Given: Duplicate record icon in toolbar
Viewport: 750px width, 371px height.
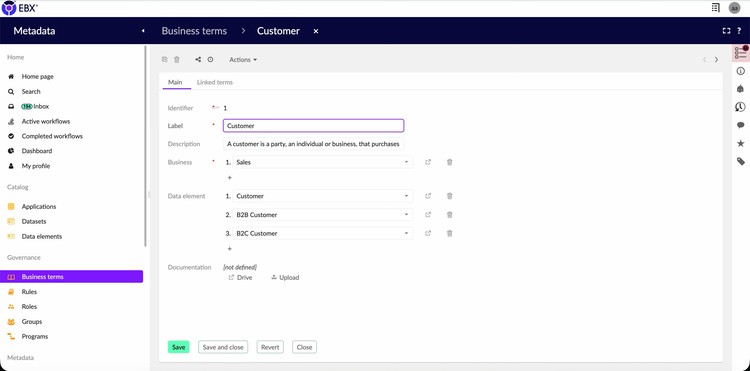Looking at the screenshot, I should [x=165, y=60].
